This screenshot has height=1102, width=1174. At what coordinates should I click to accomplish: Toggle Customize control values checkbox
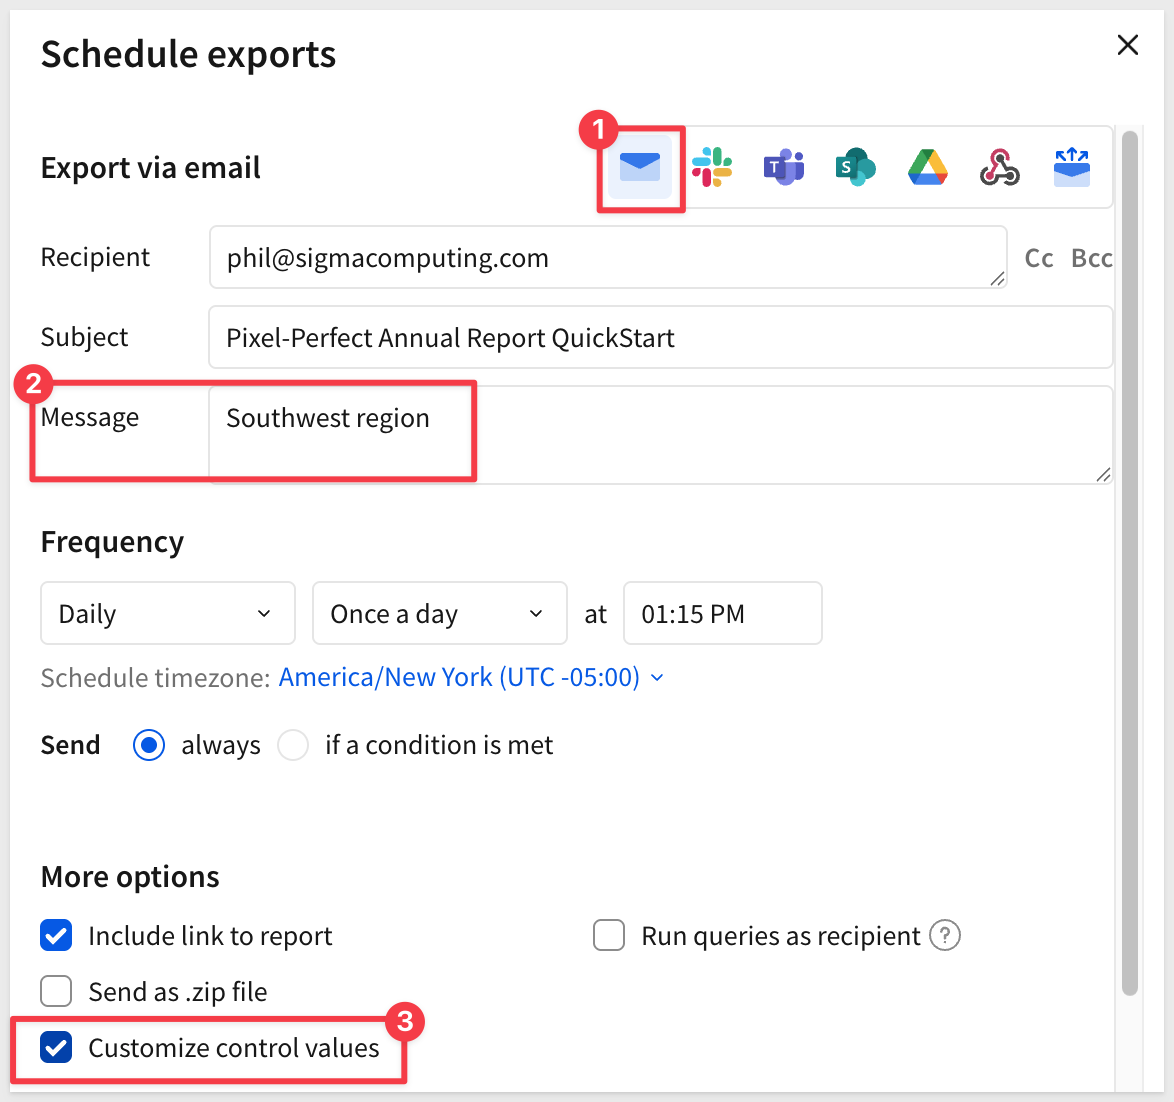click(x=57, y=1048)
